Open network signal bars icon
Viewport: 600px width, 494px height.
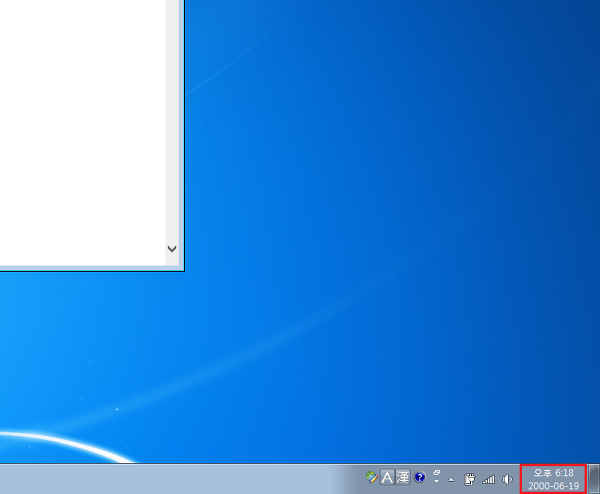(489, 479)
